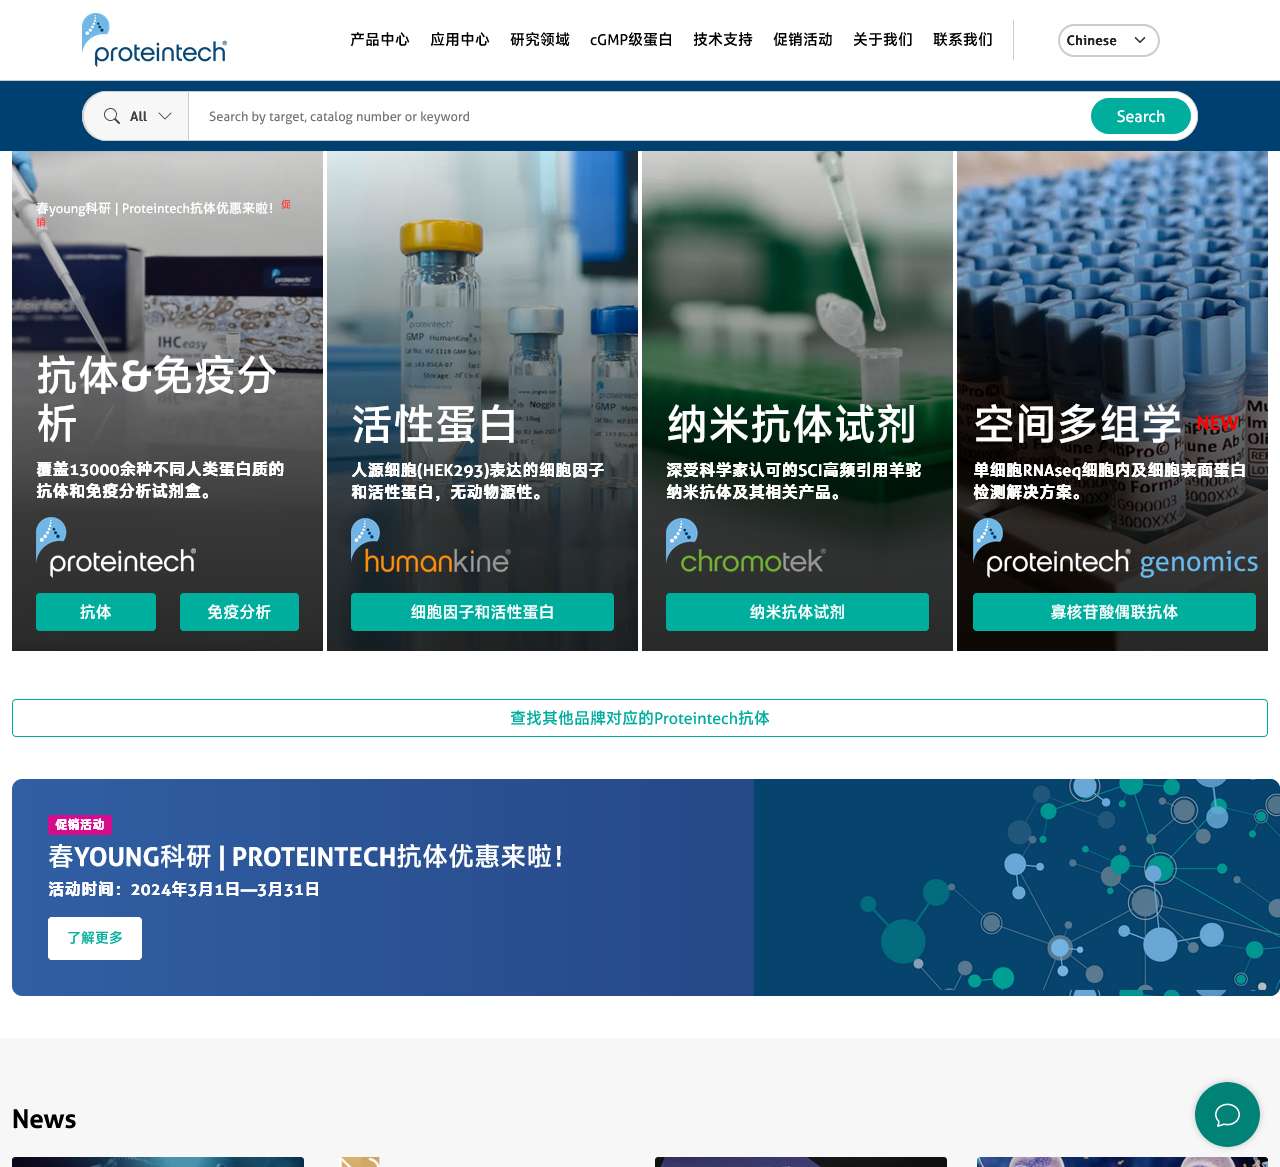Screen dimensions: 1280x1167
Task: Click the red NEW label on genomics card
Action: click(1217, 424)
